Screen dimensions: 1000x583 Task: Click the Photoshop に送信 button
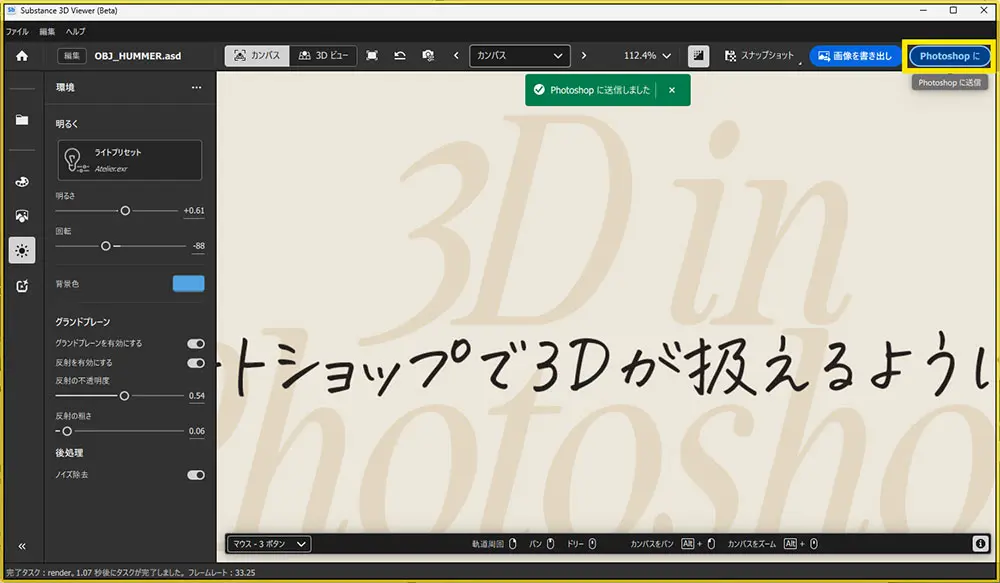tap(950, 56)
